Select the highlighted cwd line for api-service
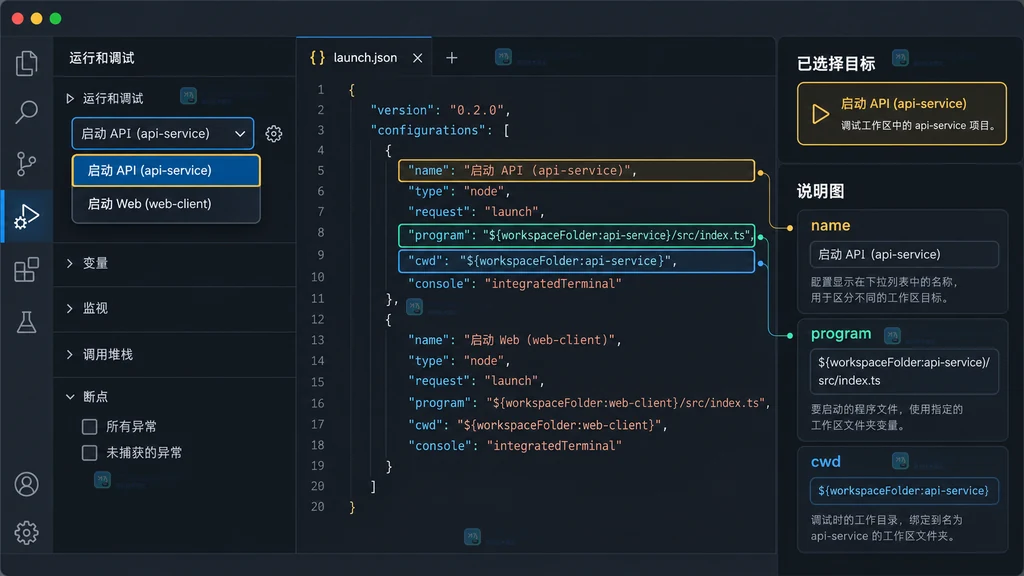1024x576 pixels. 576,261
